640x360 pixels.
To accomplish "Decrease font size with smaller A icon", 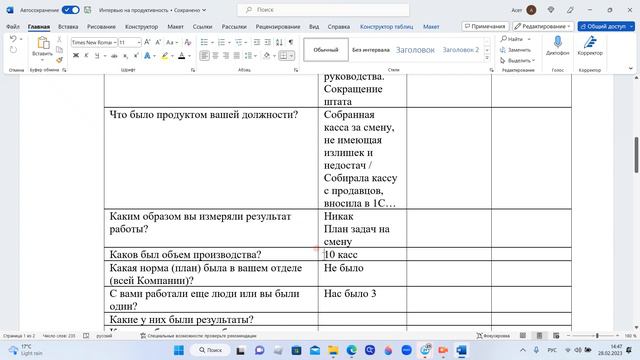I will tap(158, 42).
